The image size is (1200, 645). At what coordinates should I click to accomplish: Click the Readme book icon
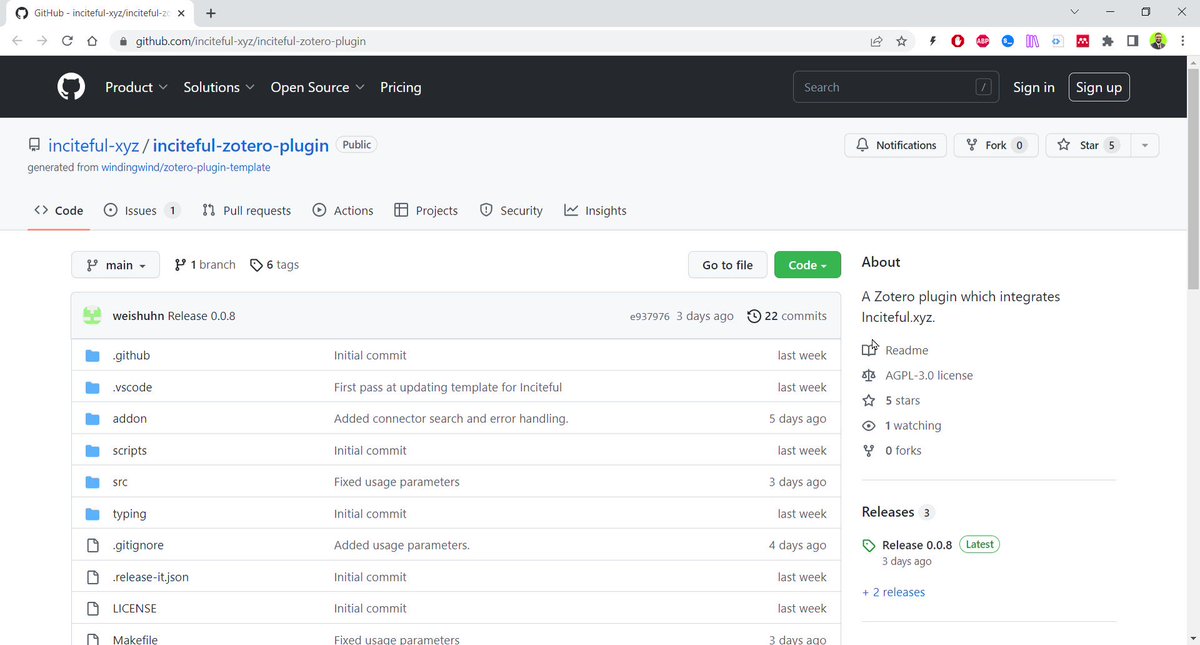pyautogui.click(x=869, y=350)
